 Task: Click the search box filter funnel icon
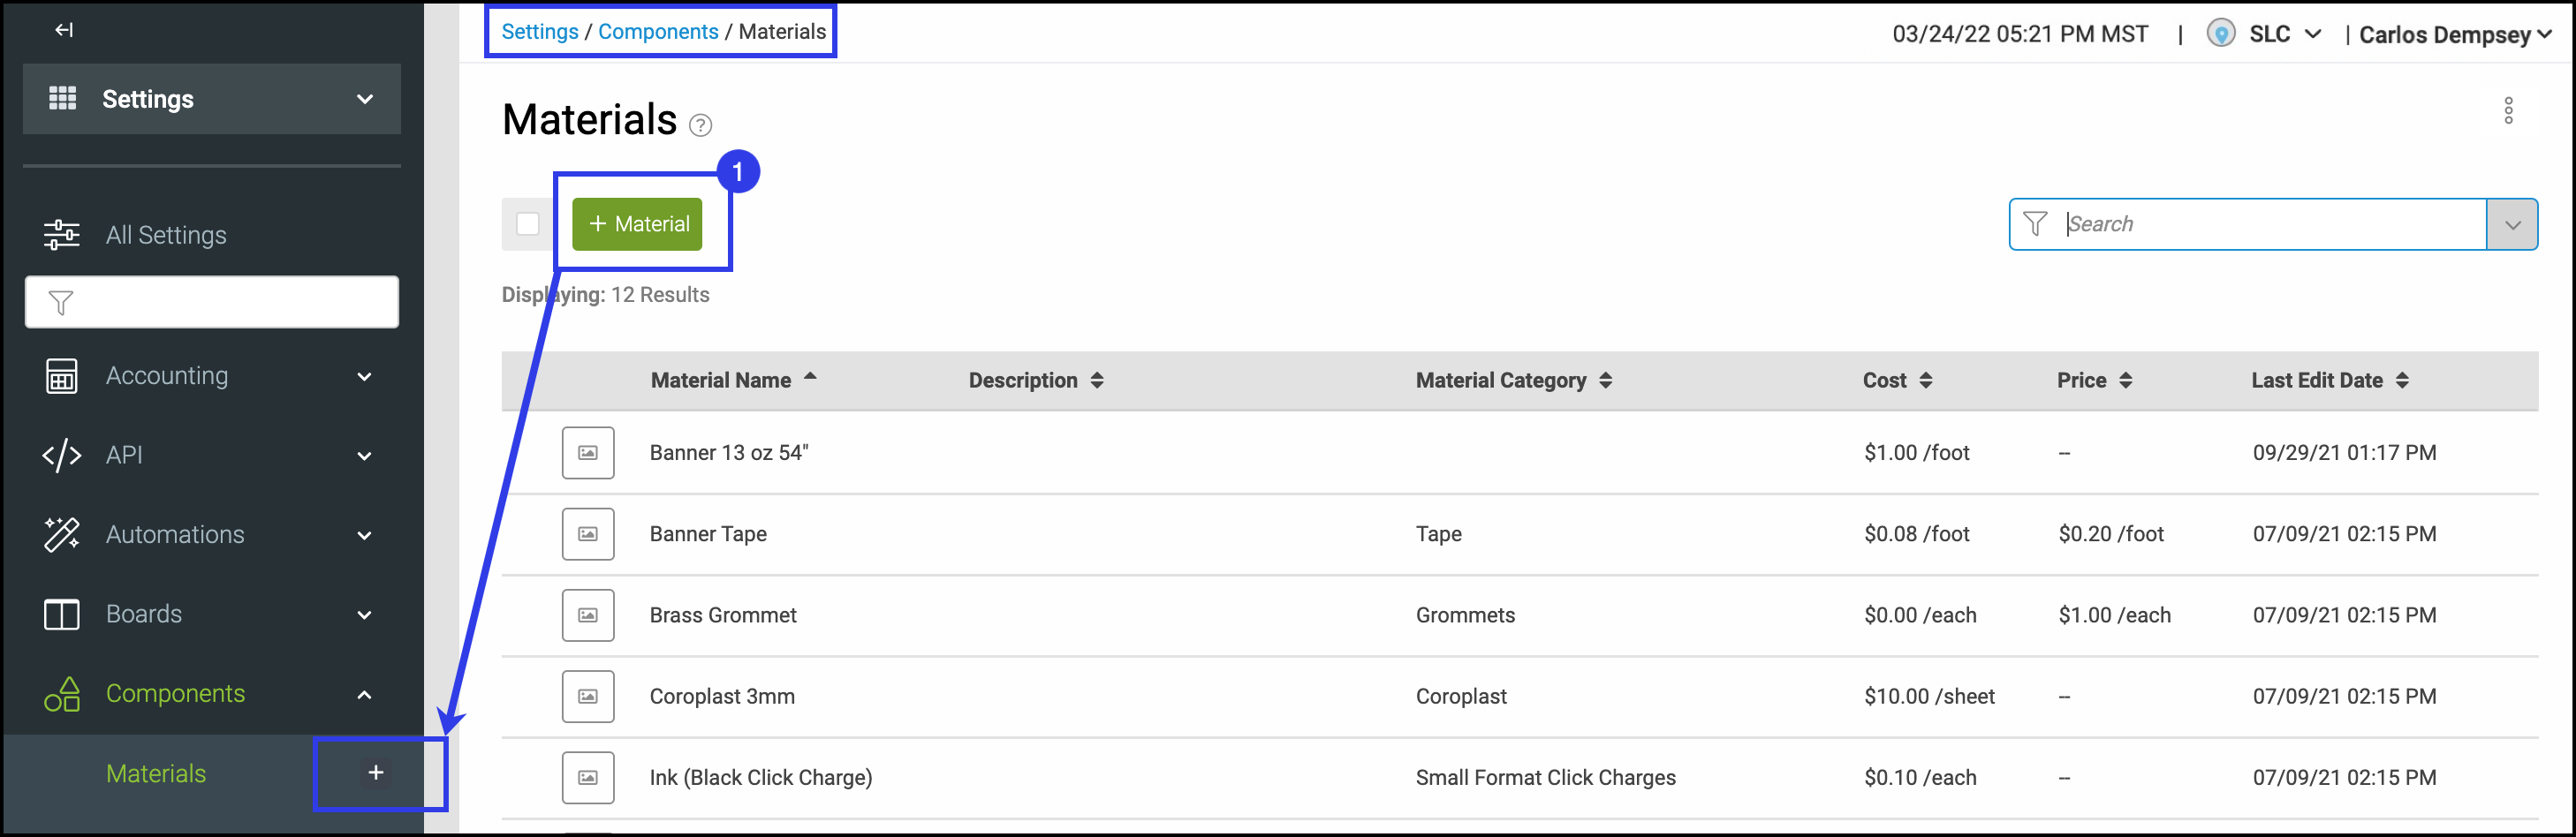(x=2034, y=224)
